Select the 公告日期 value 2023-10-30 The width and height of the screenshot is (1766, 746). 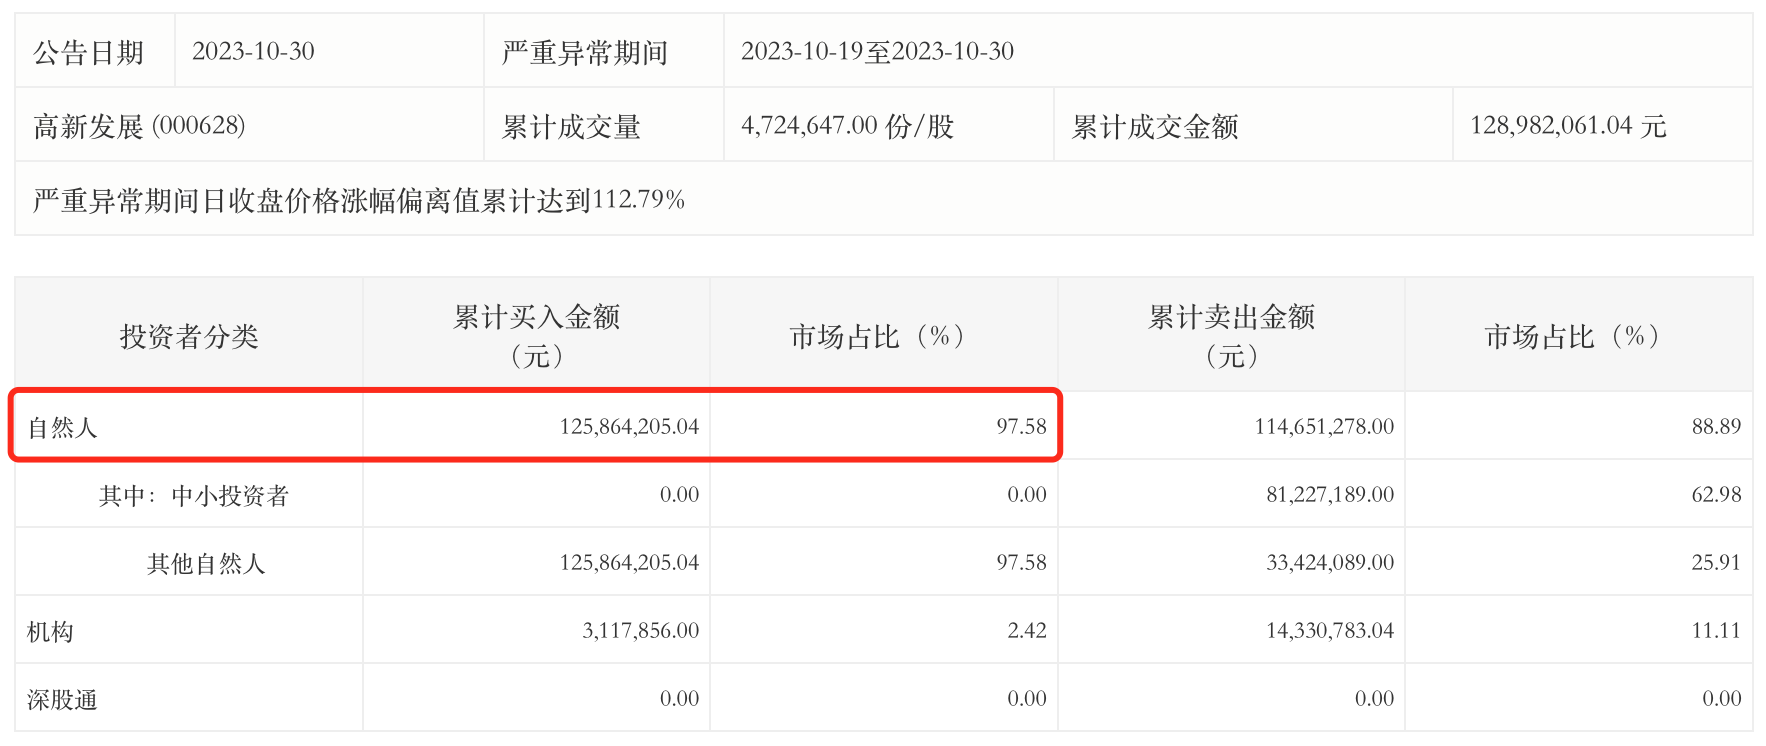[253, 52]
